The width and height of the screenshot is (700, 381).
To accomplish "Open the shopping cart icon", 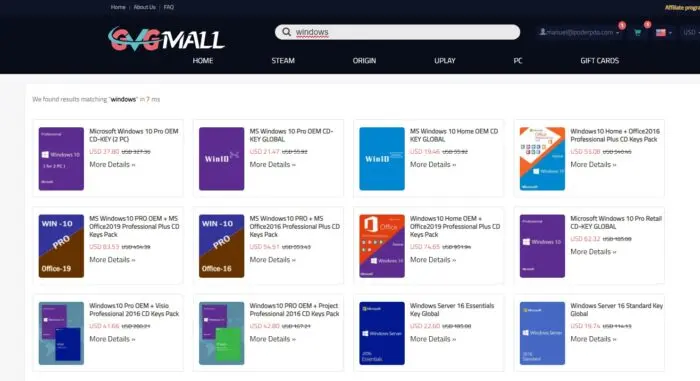I will (x=638, y=32).
